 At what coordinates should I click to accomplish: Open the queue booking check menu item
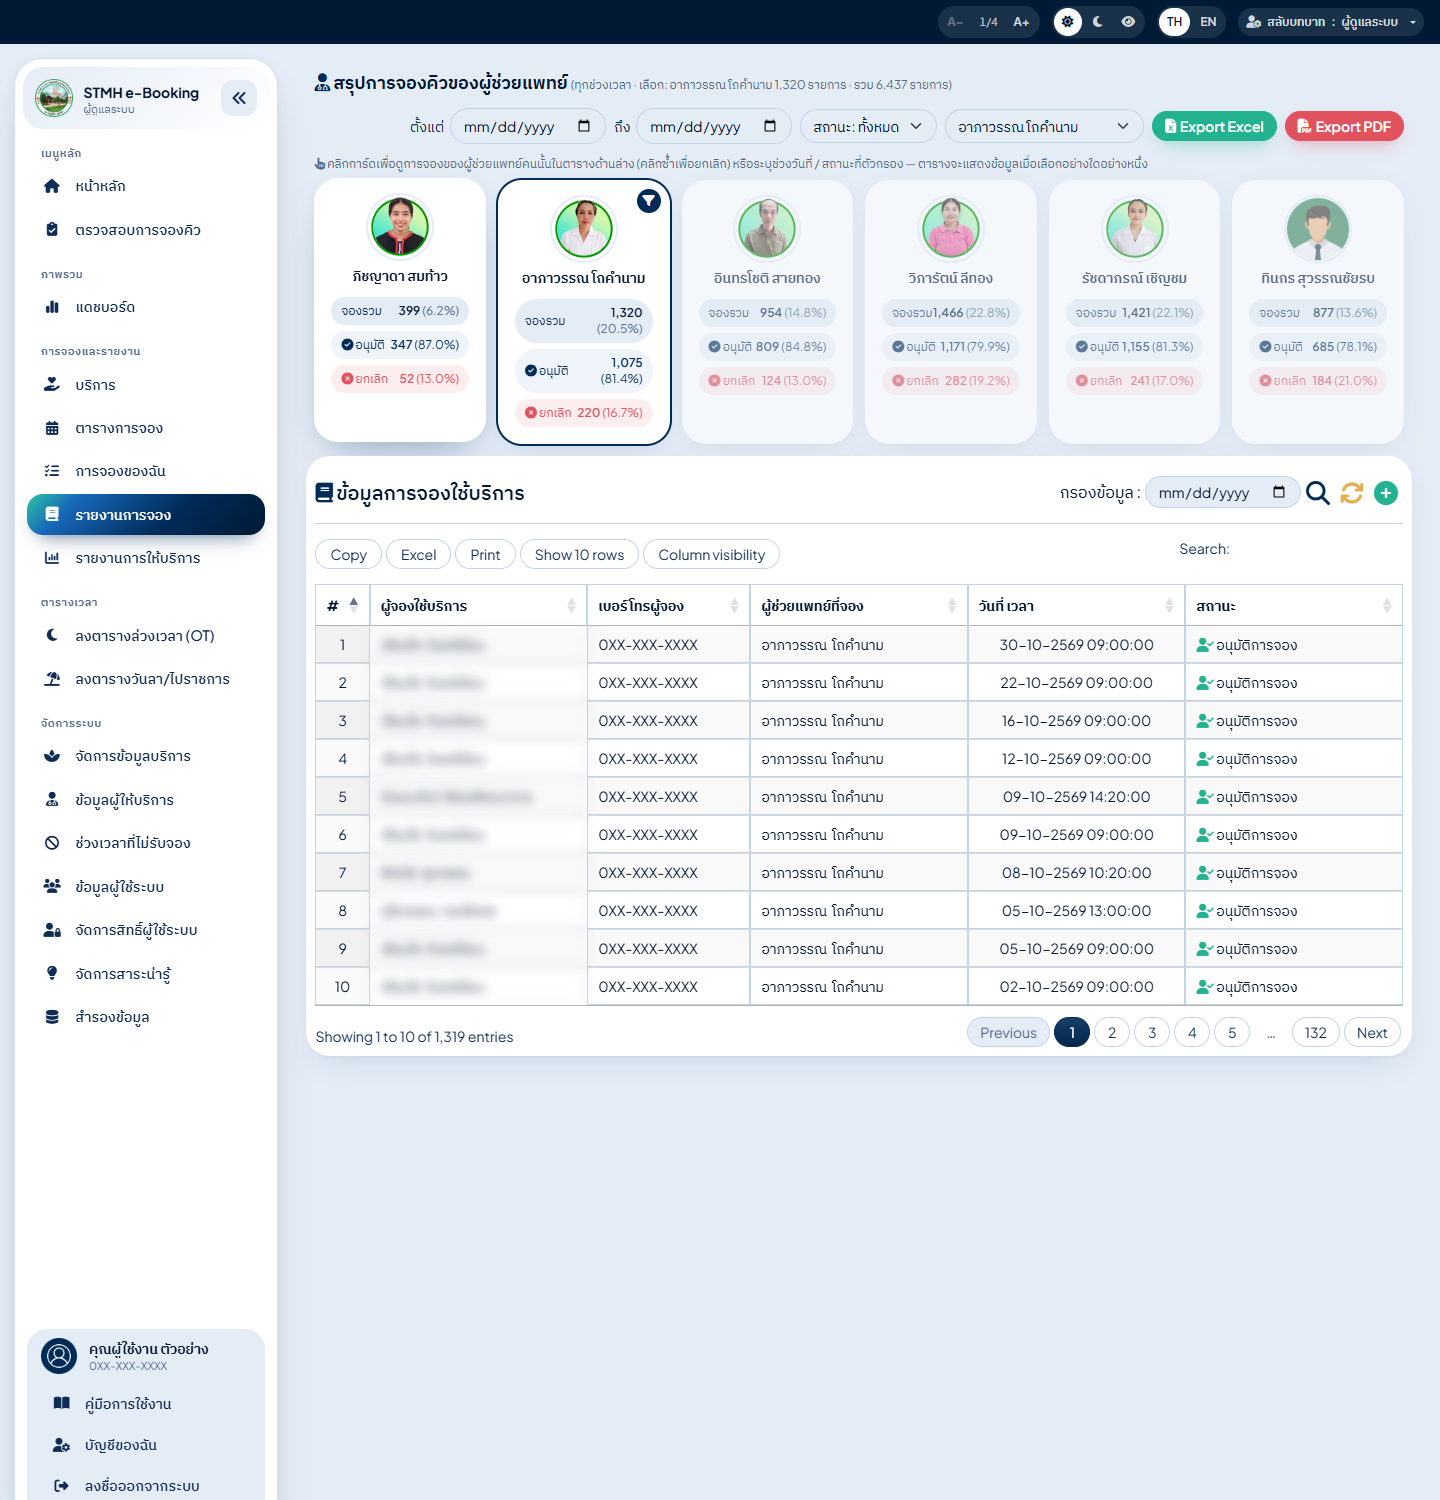(x=146, y=230)
